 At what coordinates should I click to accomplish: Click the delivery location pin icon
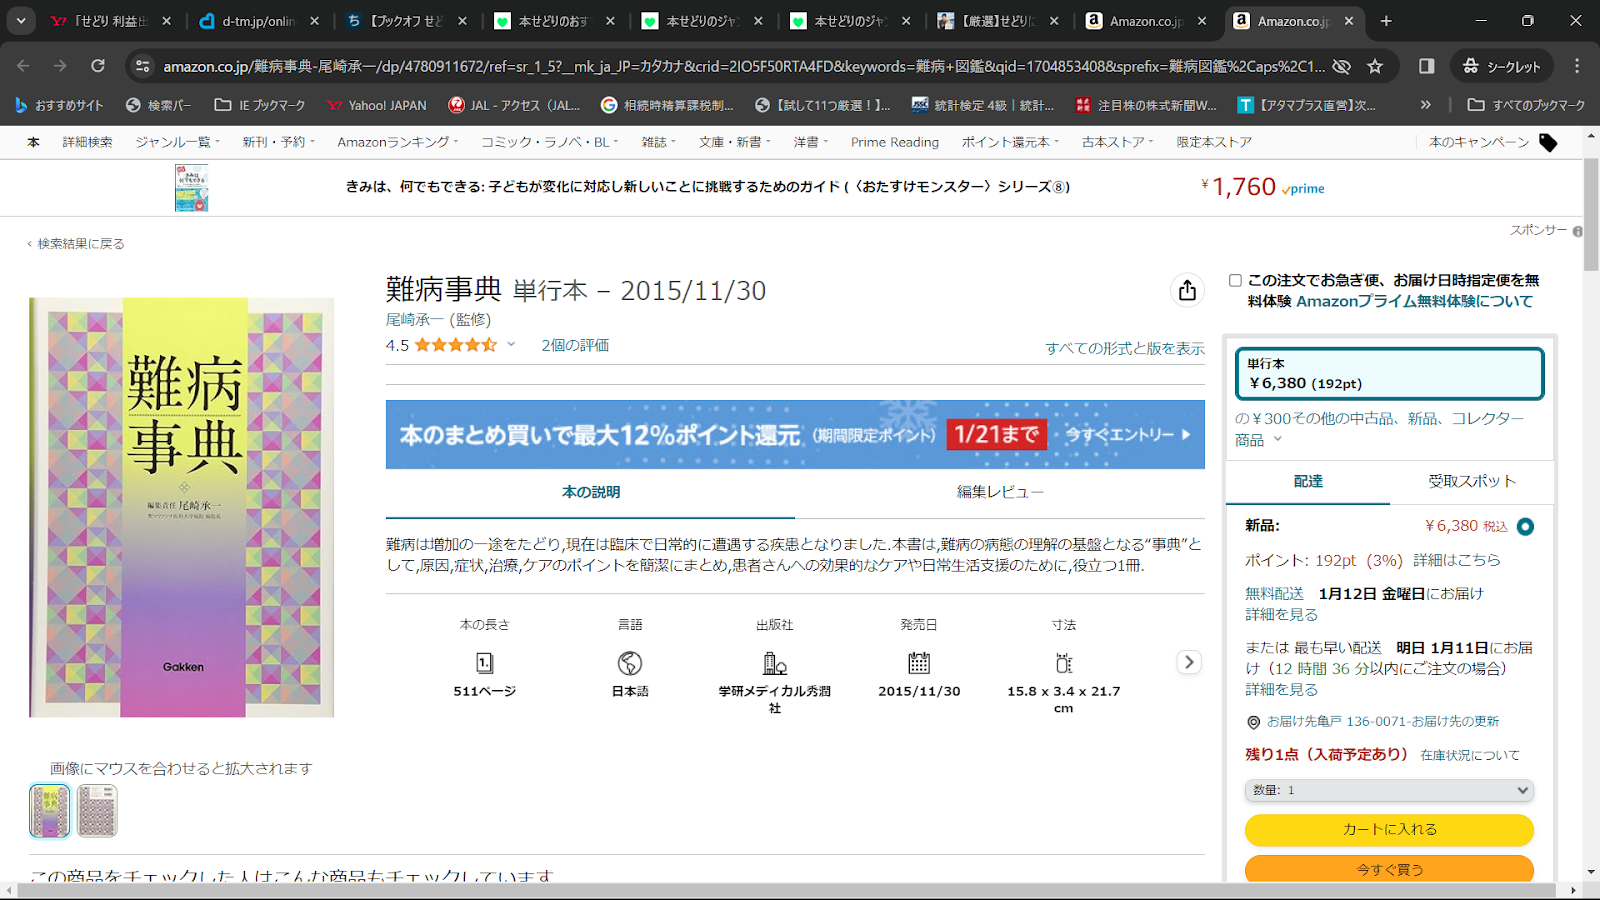[x=1253, y=722]
